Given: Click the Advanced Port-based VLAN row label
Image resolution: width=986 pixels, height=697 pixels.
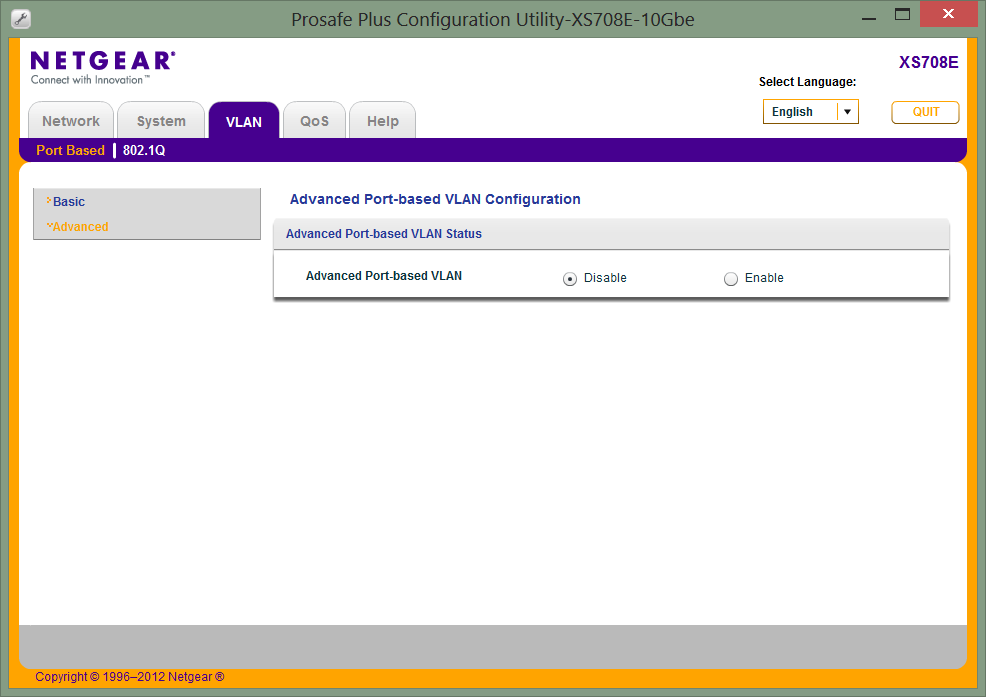Looking at the screenshot, I should point(384,276).
